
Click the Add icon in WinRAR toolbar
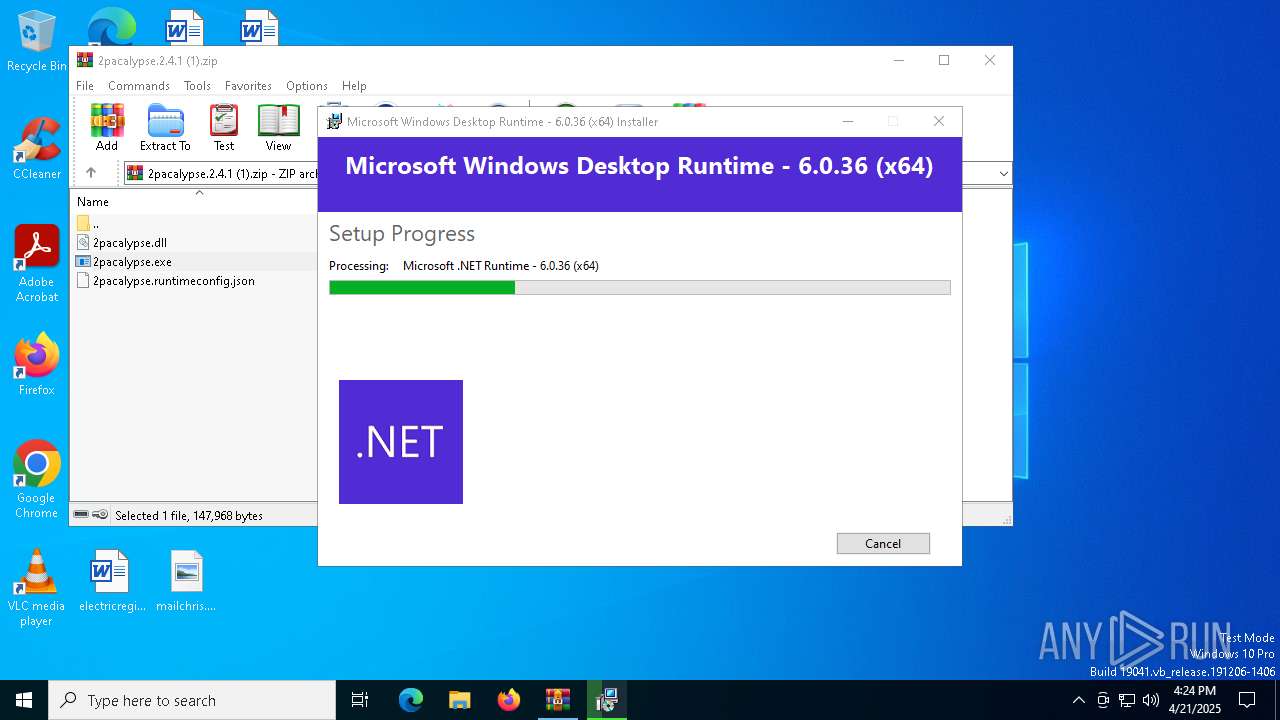tap(107, 127)
